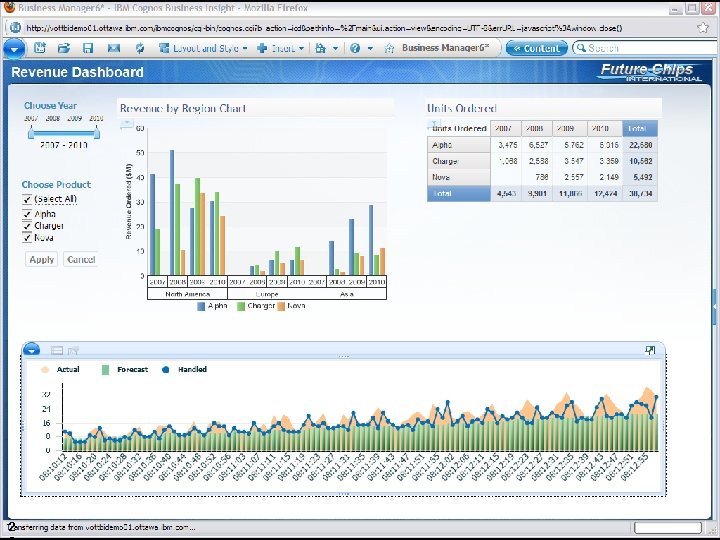720x540 pixels.
Task: Click the Units Ordered table corner header
Action: (x=459, y=129)
